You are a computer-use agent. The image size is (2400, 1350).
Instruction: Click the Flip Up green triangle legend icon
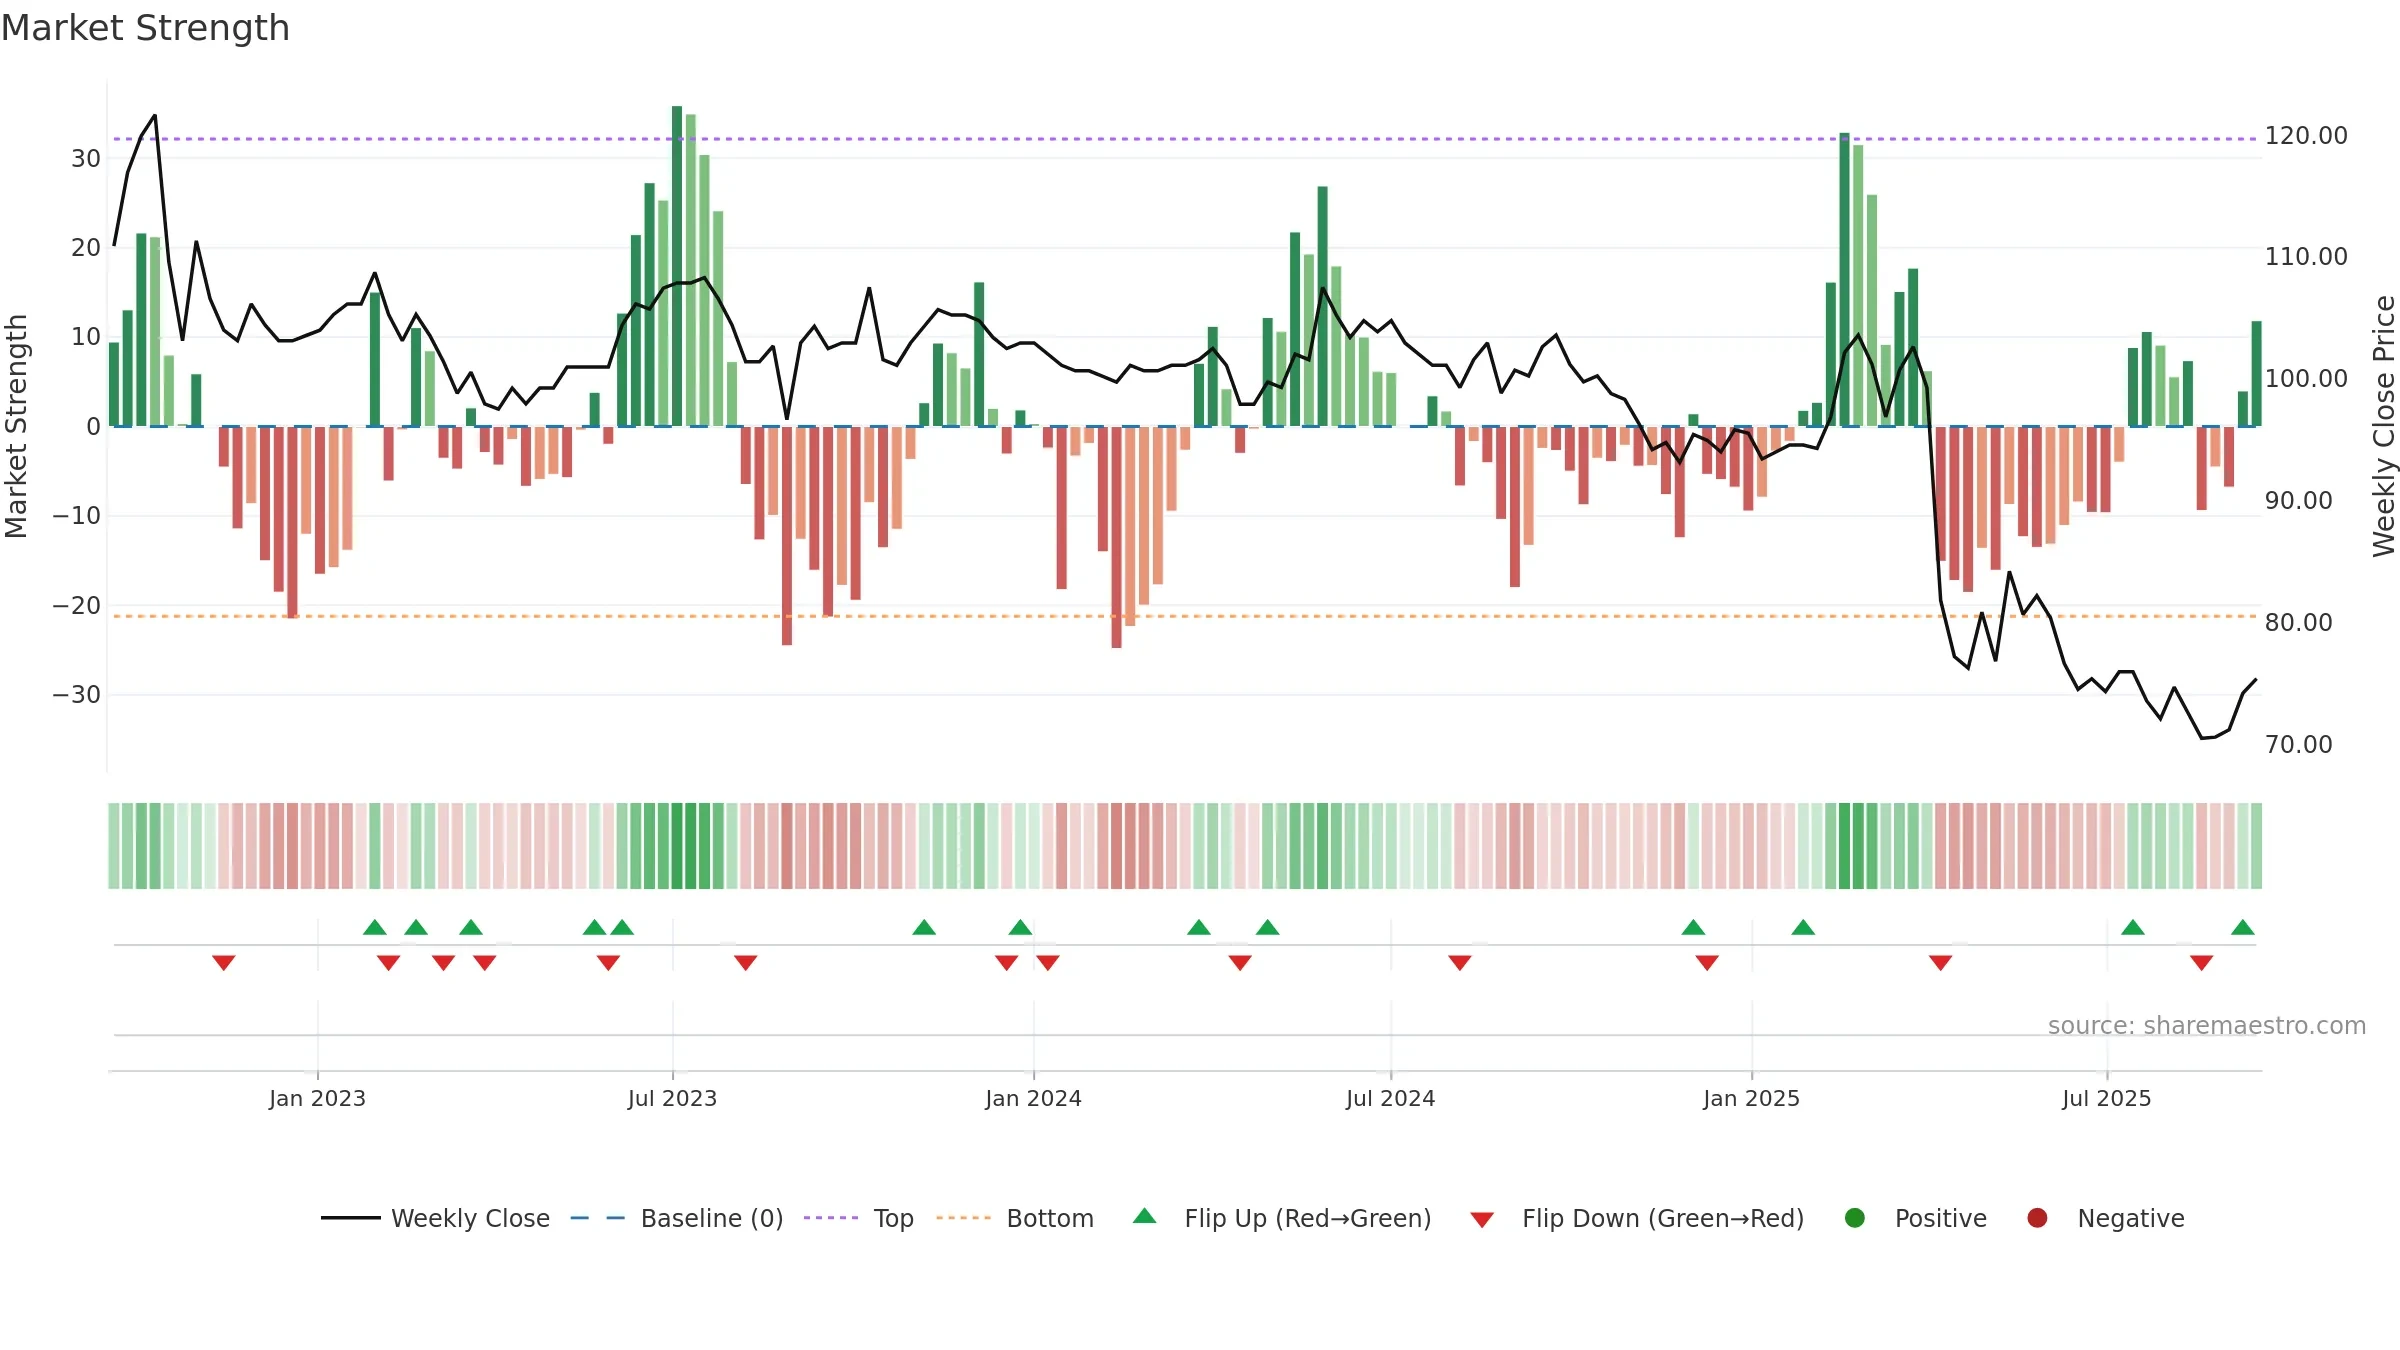tap(1145, 1217)
